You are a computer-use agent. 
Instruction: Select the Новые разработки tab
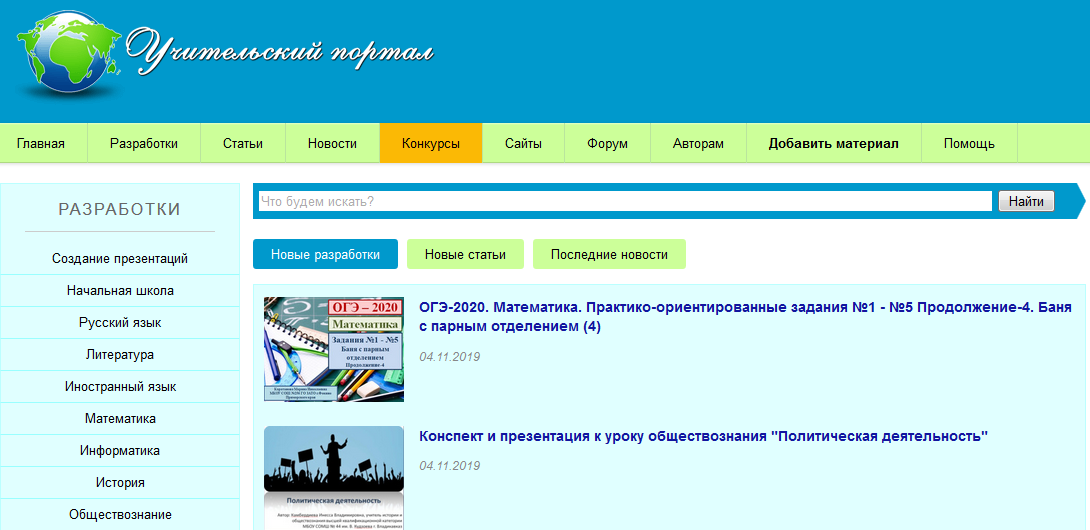(x=325, y=254)
